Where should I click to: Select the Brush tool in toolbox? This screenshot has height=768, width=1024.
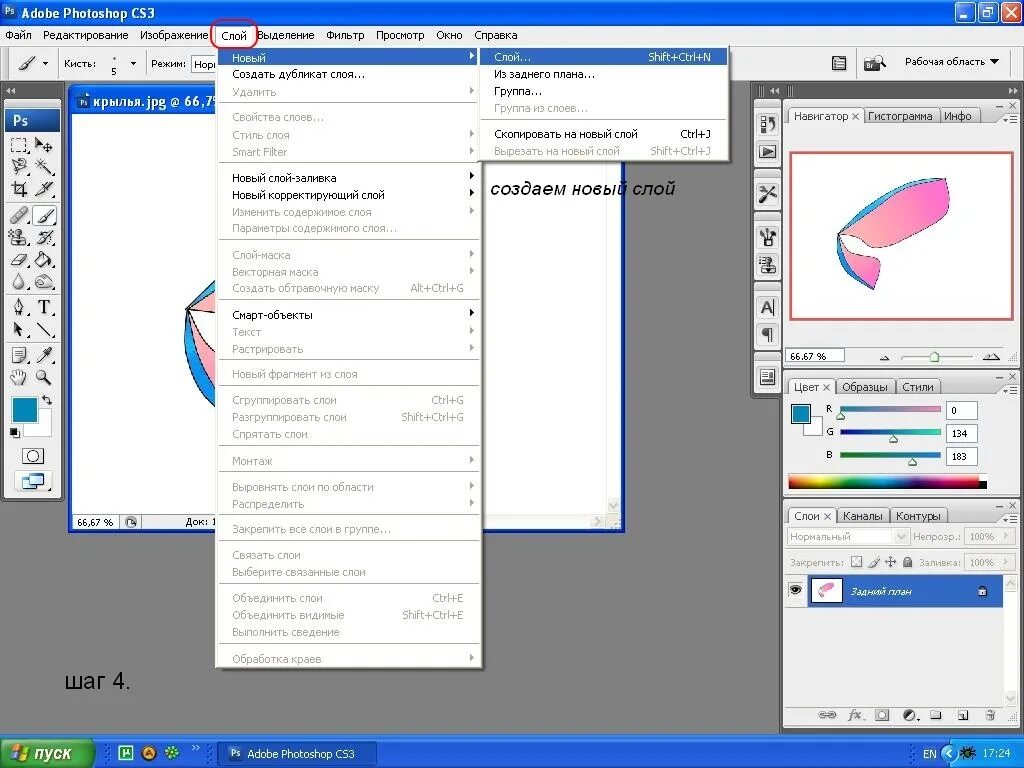point(44,215)
